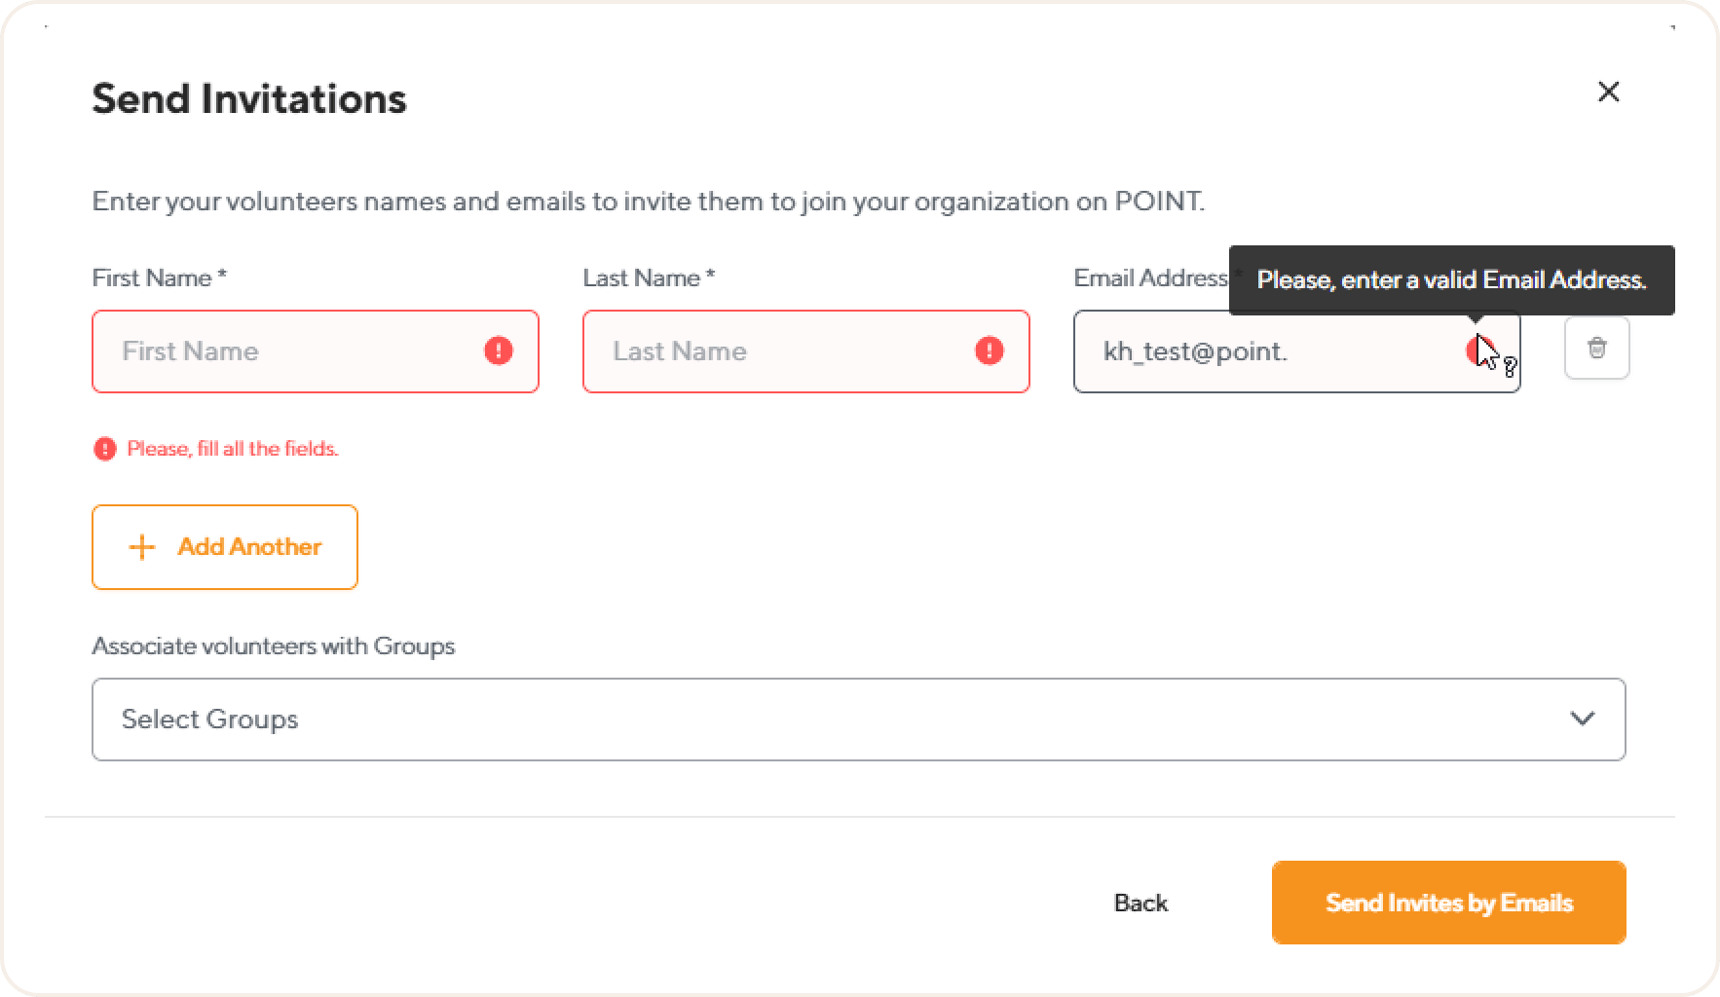Click Back to return
Image resolution: width=1720 pixels, height=997 pixels.
point(1139,902)
